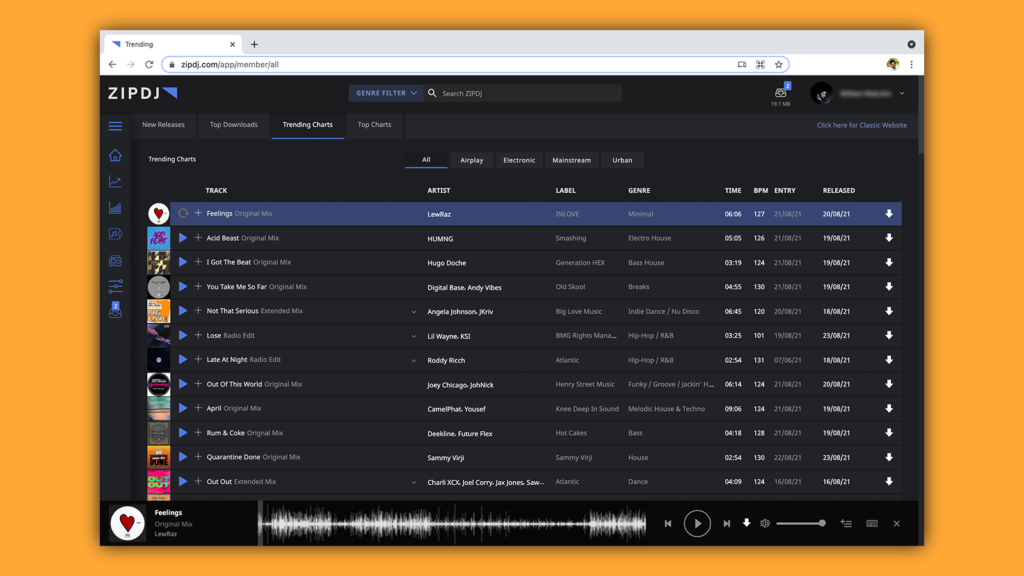1024x576 pixels.
Task: Play Quarantine Done Original Mix
Action: [183, 457]
